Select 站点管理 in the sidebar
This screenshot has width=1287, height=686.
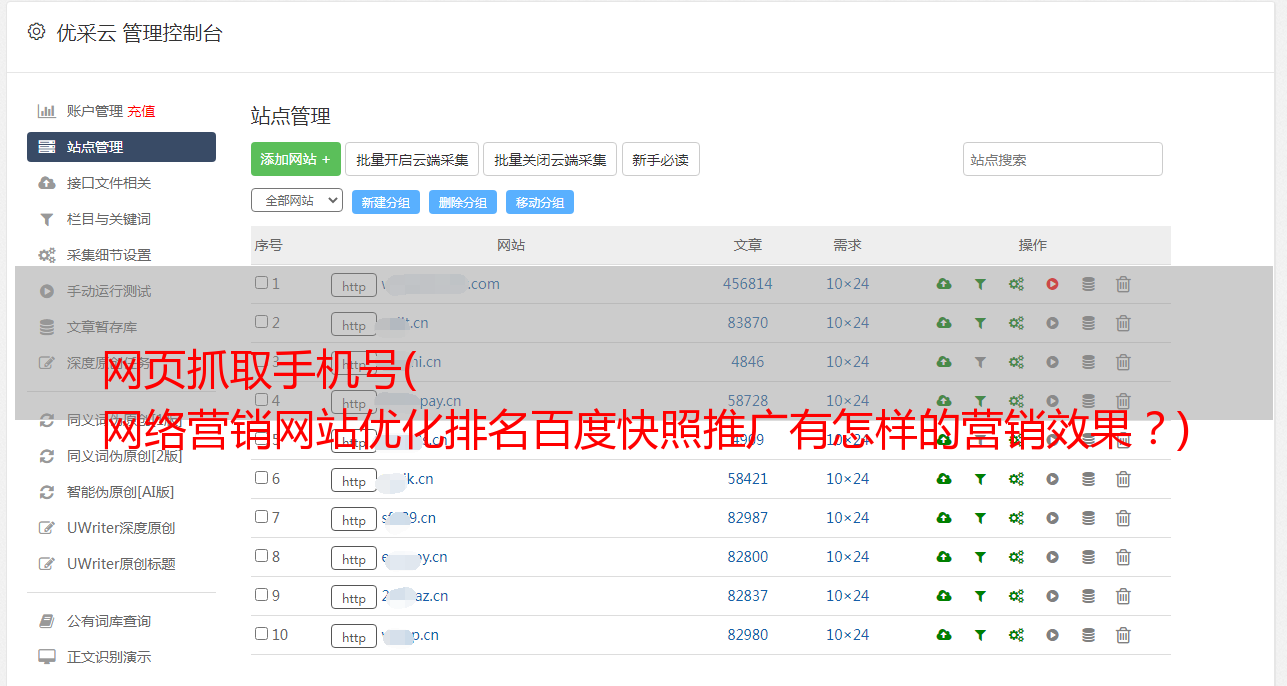pyautogui.click(x=121, y=147)
